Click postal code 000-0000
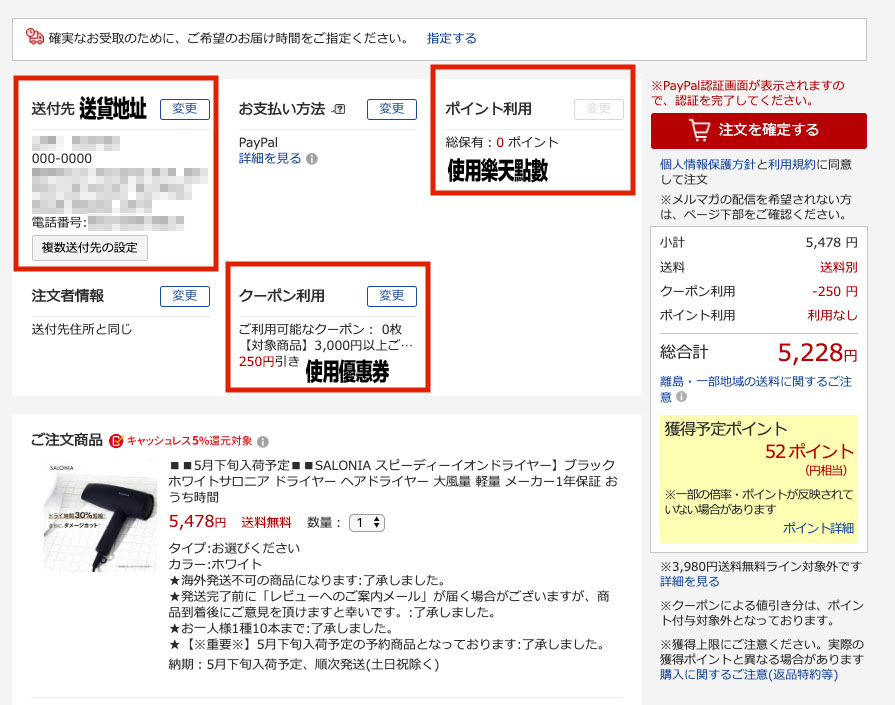This screenshot has width=895, height=705. pyautogui.click(x=62, y=159)
